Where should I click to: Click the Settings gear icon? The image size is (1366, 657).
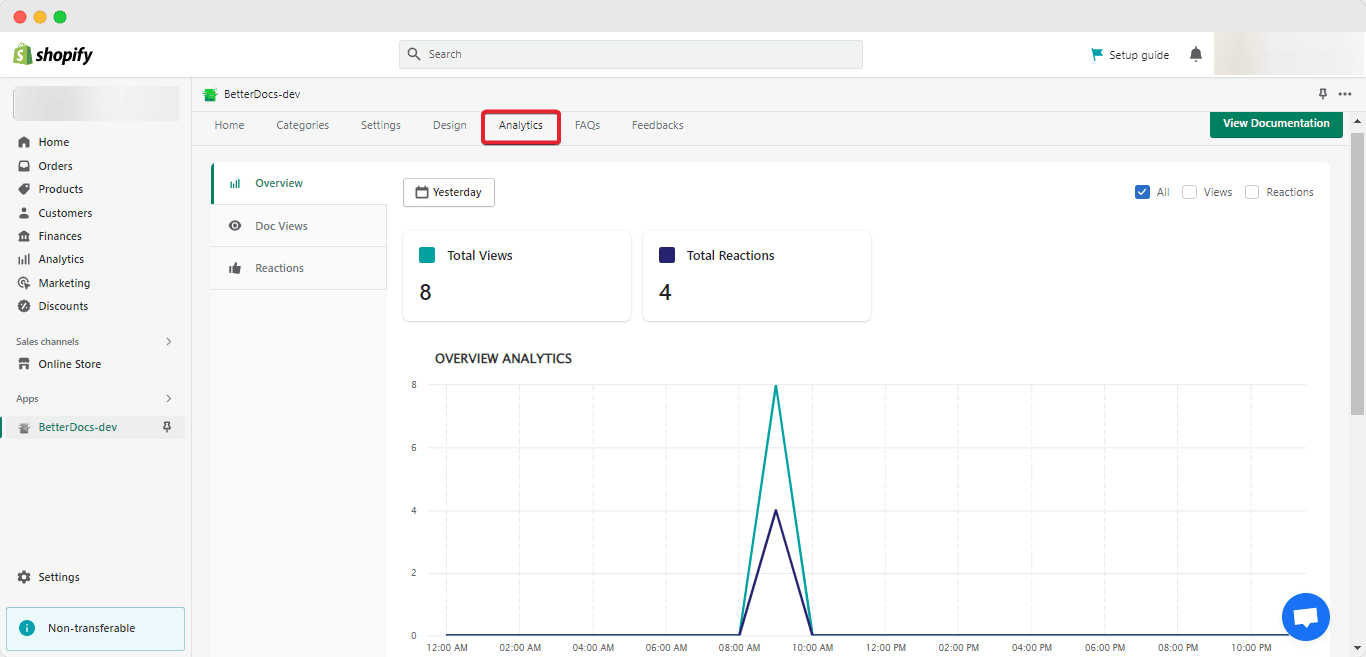[x=24, y=577]
